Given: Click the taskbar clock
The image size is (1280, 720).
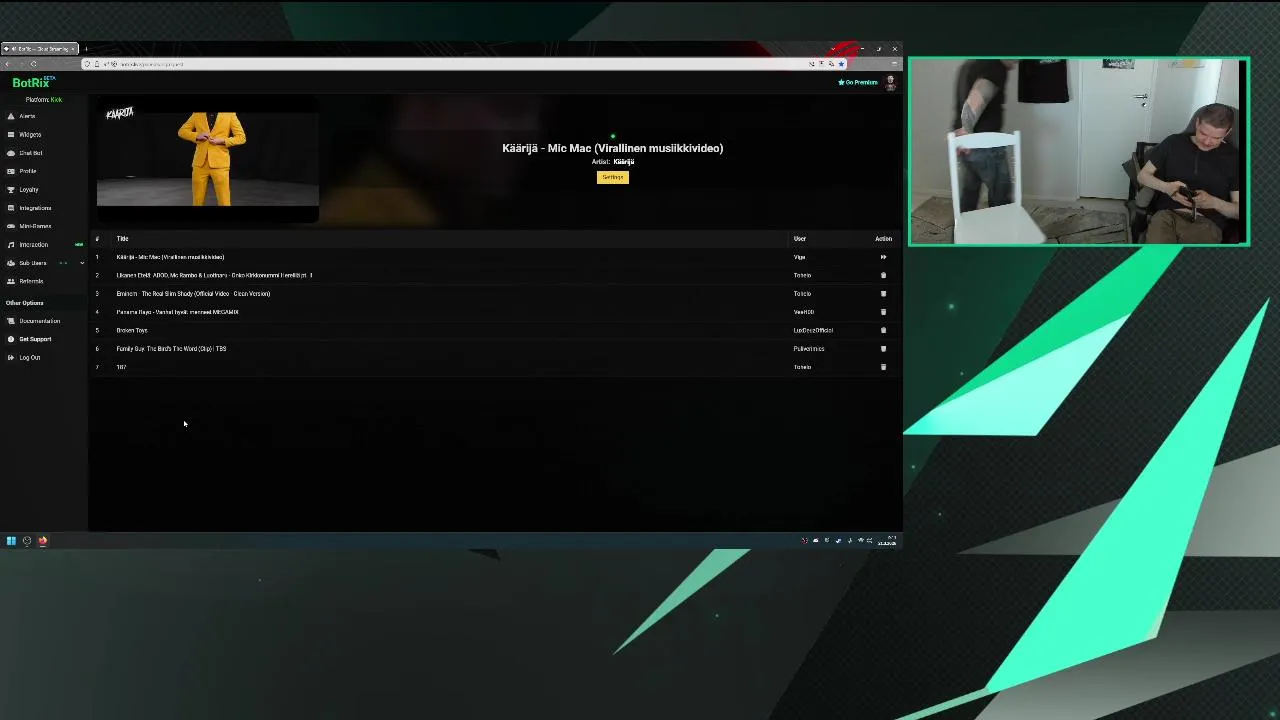Looking at the screenshot, I should (x=887, y=541).
